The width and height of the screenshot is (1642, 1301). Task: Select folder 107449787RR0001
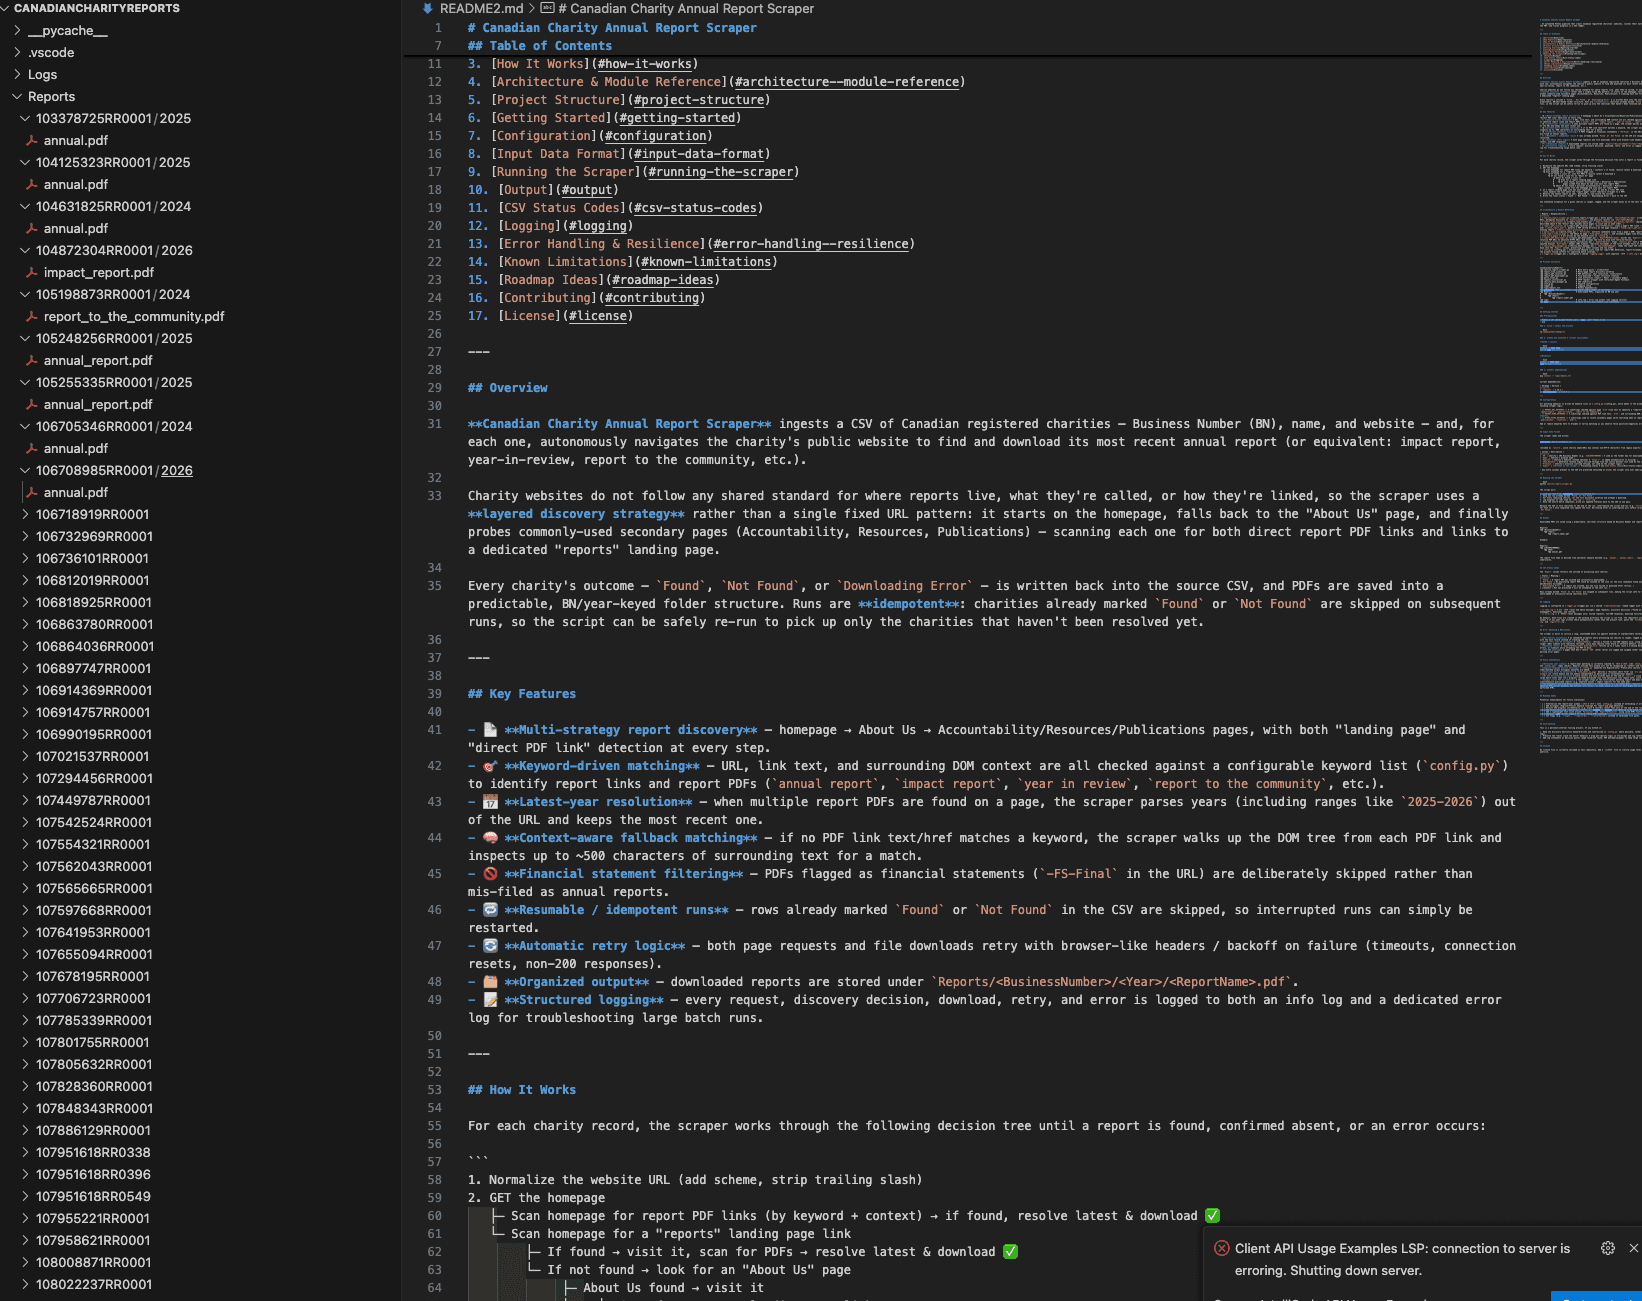(93, 801)
